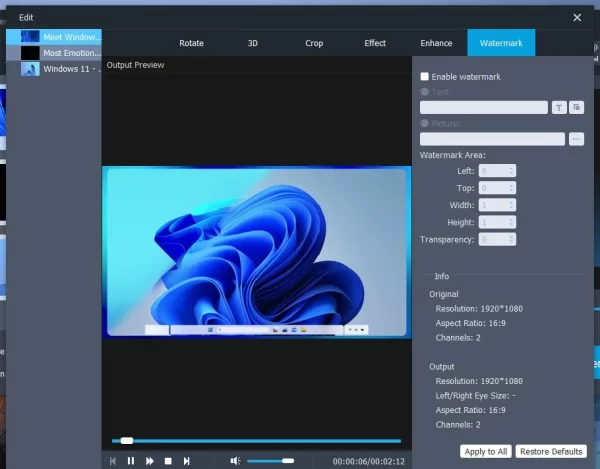The width and height of the screenshot is (600, 469).
Task: Switch to the 3D tab
Action: click(x=253, y=43)
